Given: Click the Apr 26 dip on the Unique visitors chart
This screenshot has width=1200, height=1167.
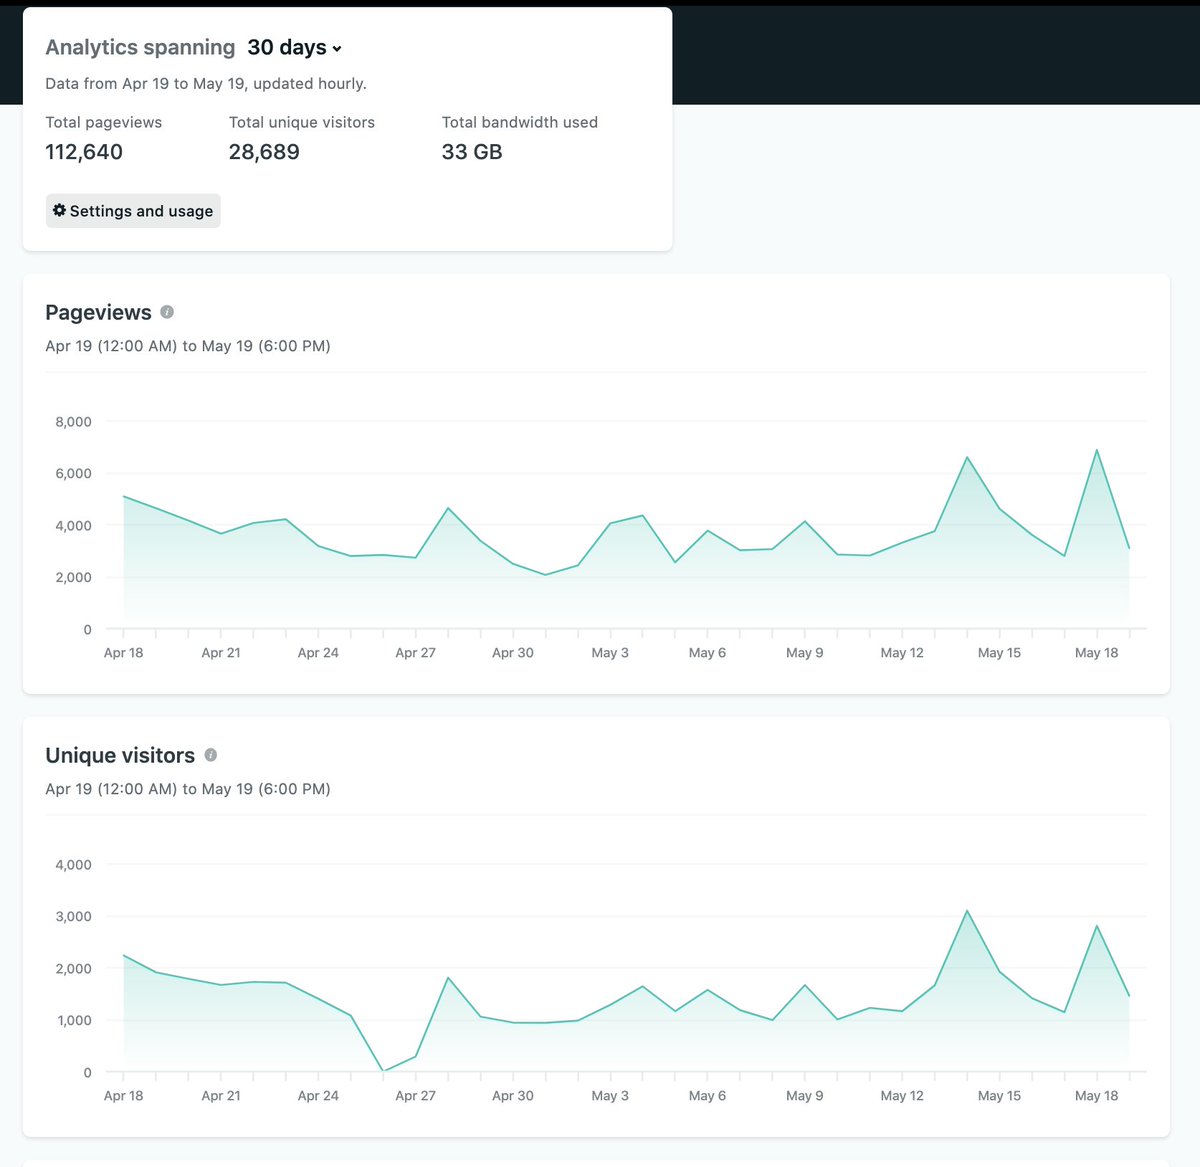Looking at the screenshot, I should [x=383, y=1069].
